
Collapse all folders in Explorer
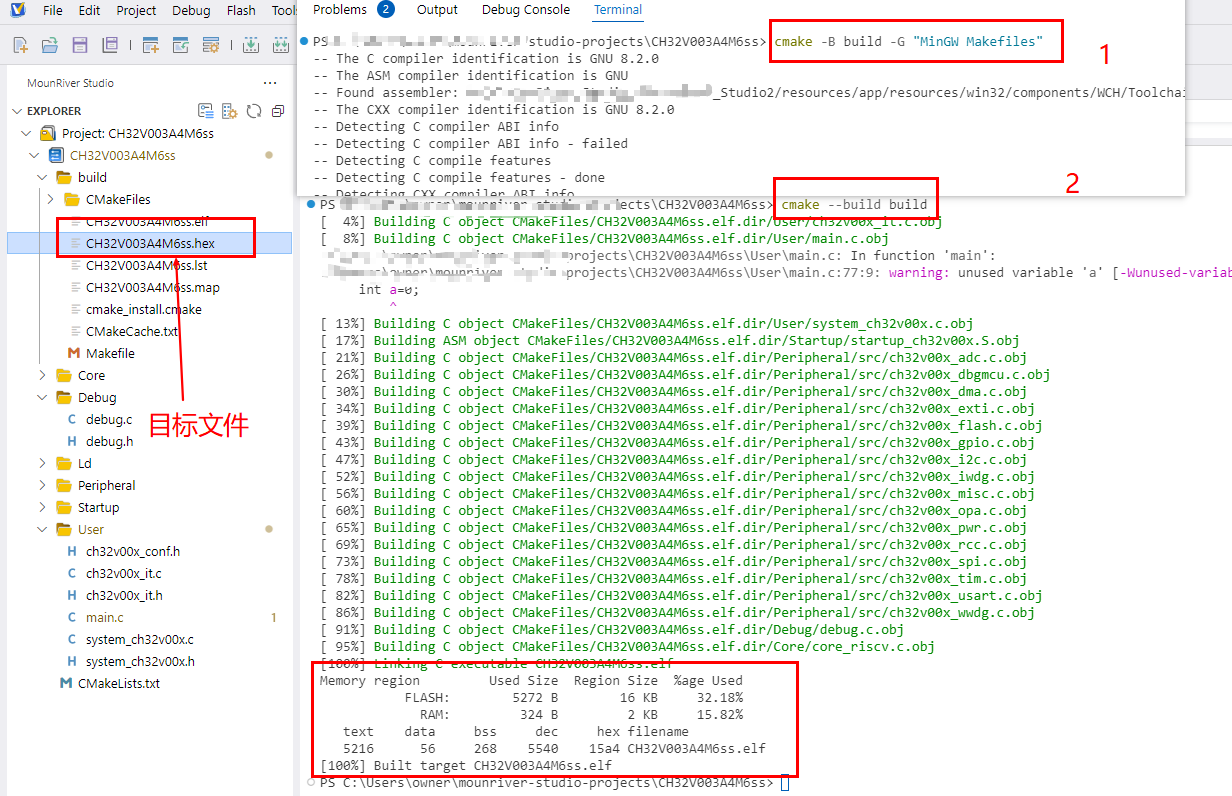[x=278, y=111]
